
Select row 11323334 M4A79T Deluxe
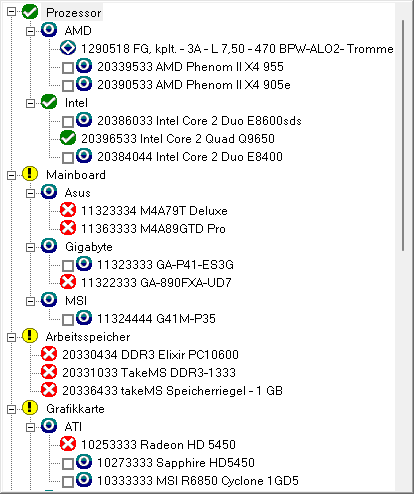point(154,211)
